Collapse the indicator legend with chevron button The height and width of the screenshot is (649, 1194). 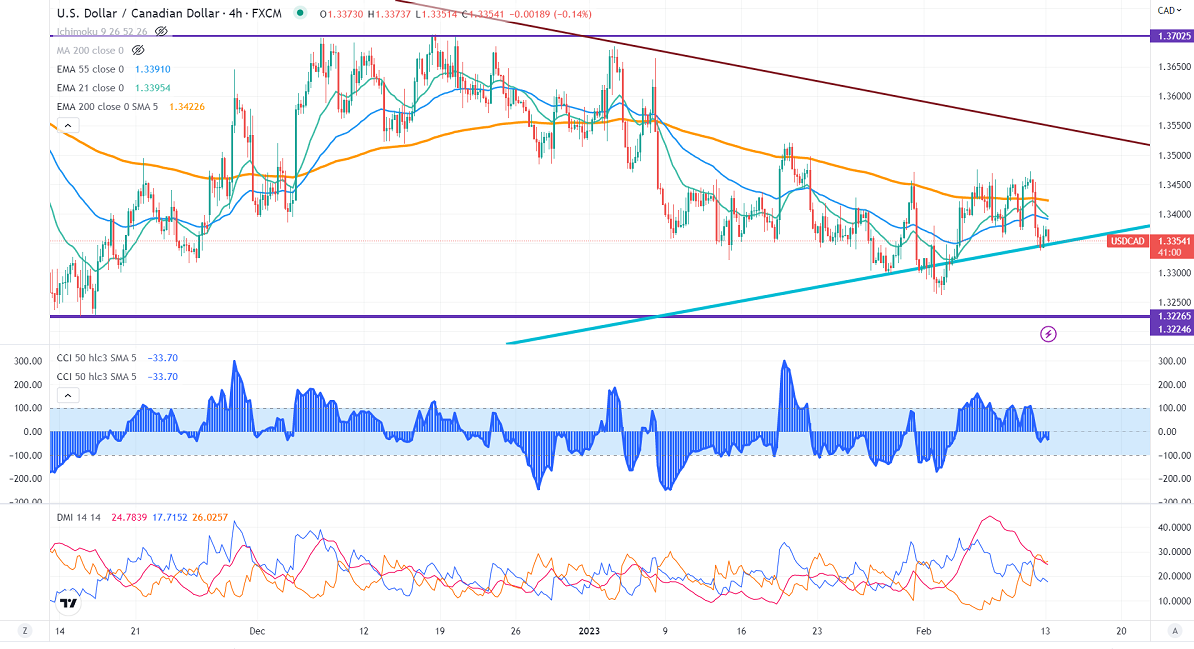67,125
